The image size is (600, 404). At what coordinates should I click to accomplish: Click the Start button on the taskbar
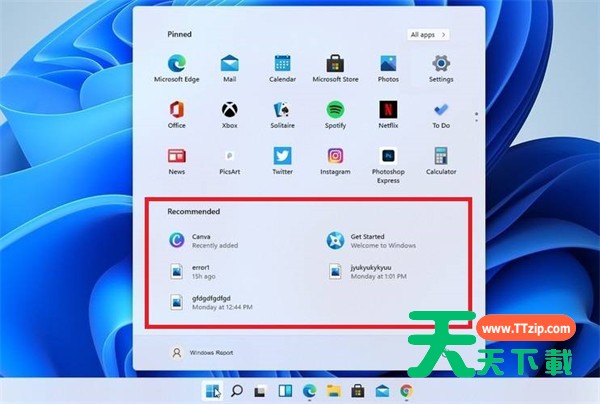[212, 391]
